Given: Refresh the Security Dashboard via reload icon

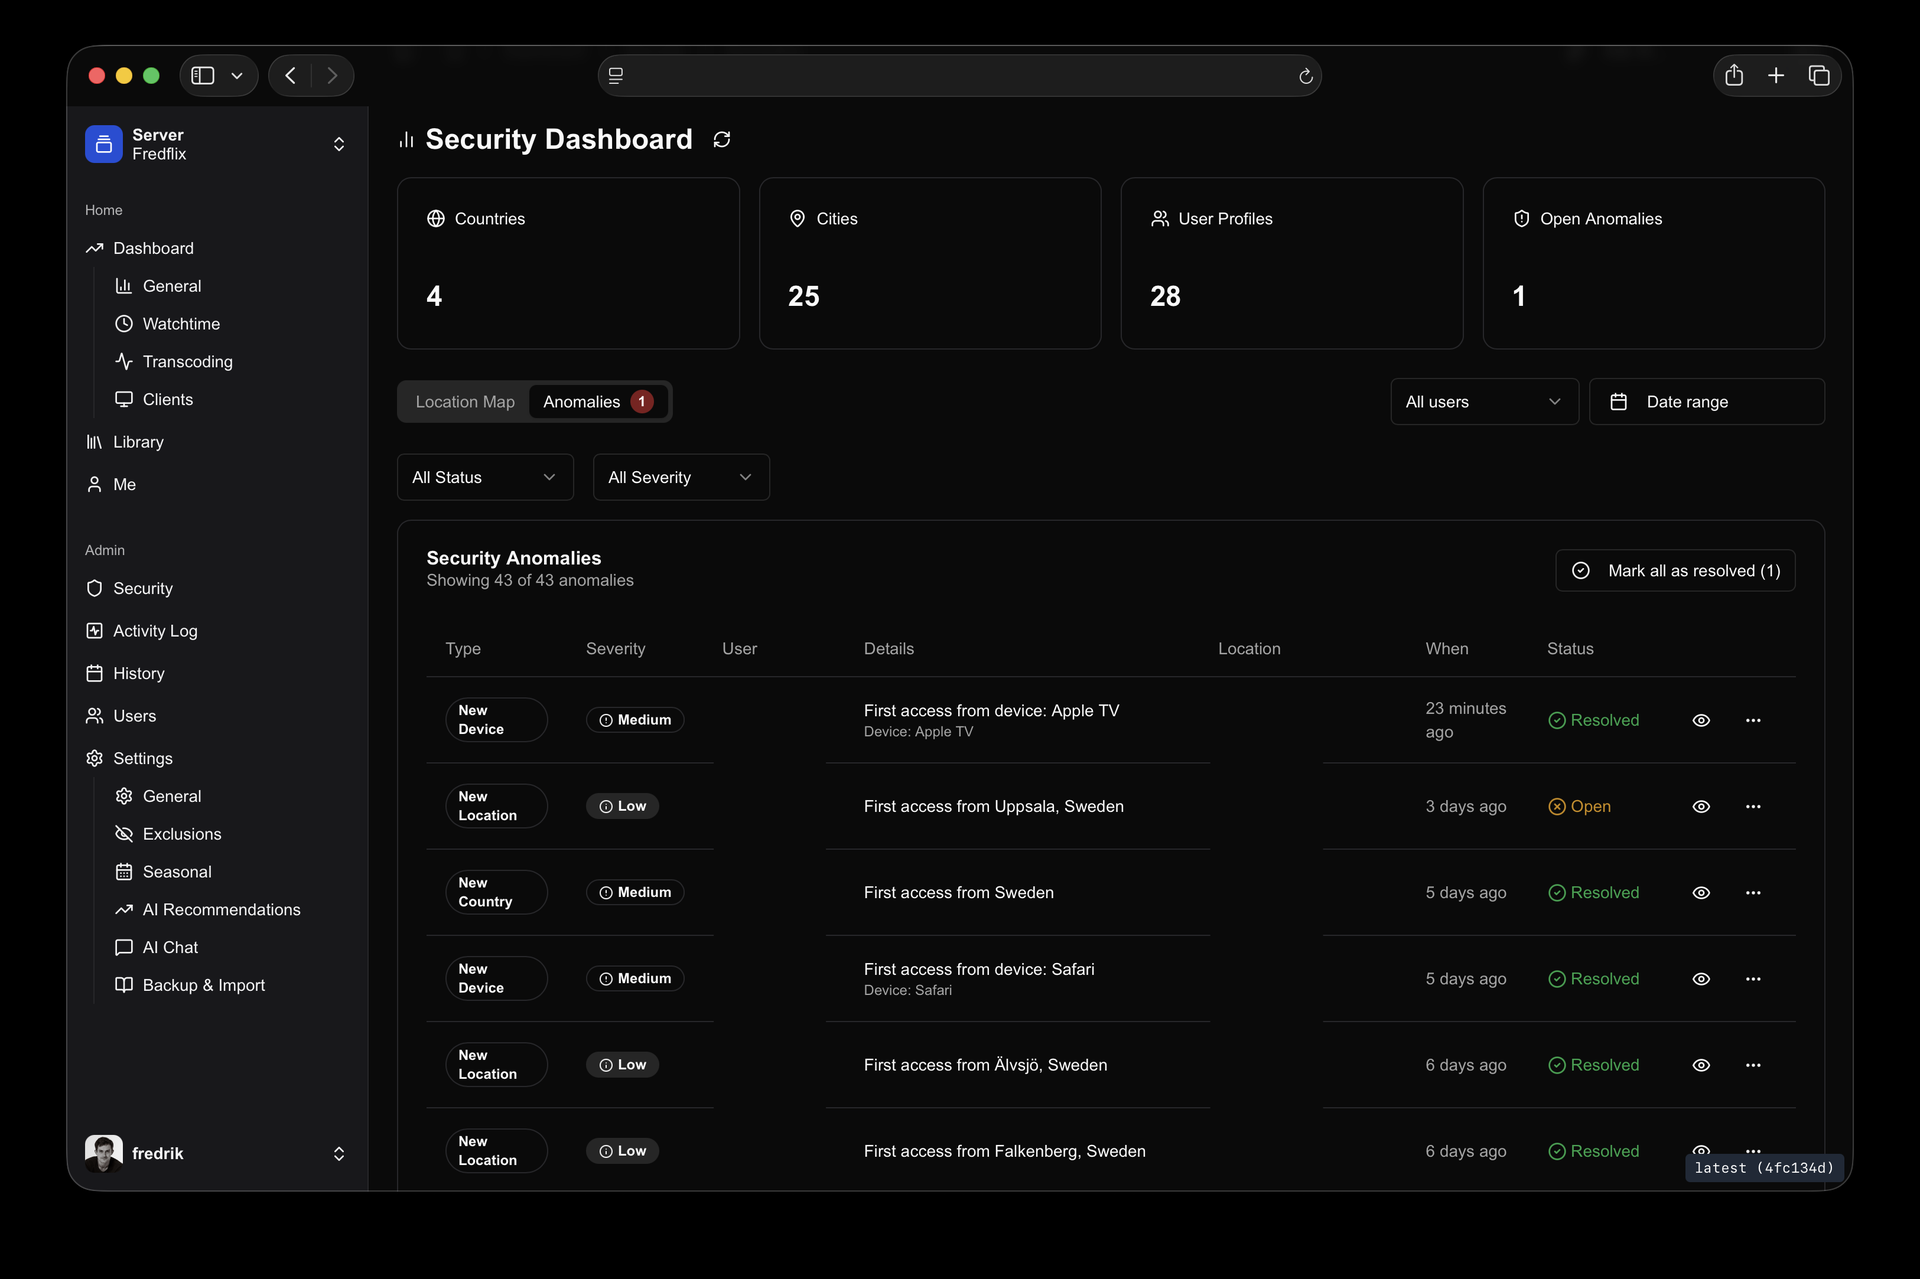Looking at the screenshot, I should 722,140.
